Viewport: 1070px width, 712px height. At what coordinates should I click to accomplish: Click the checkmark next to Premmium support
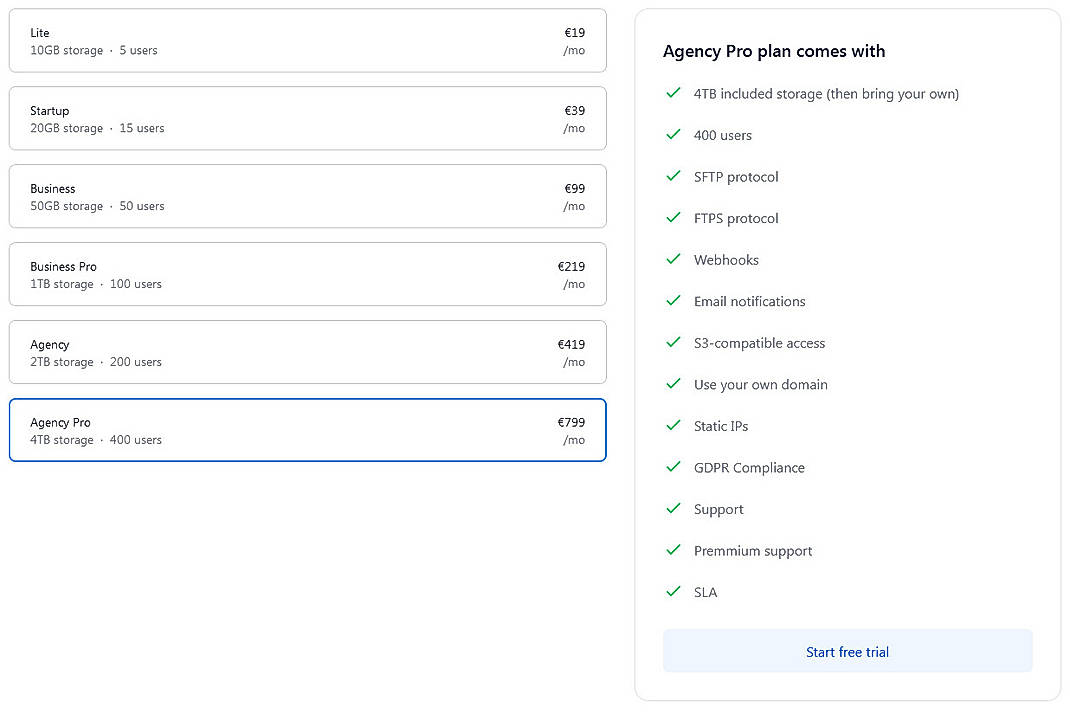click(673, 550)
